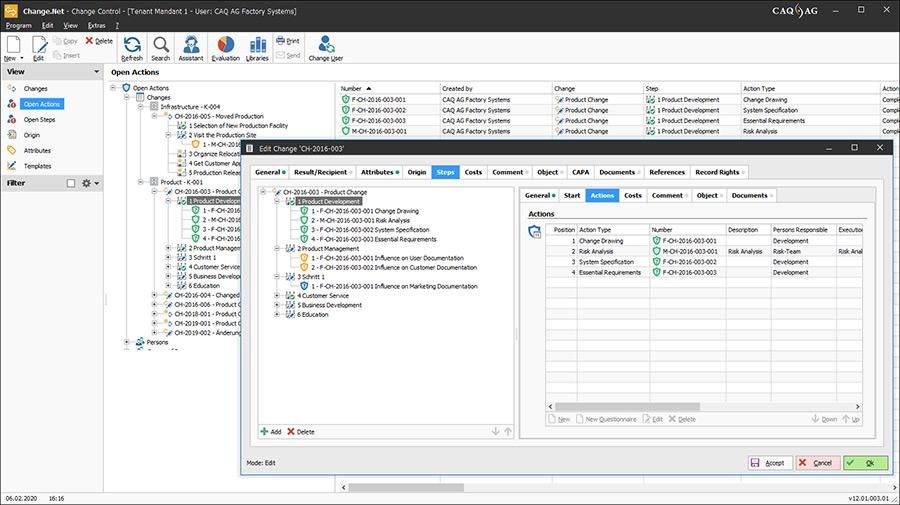
Task: Click the Cancel button
Action: 818,463
